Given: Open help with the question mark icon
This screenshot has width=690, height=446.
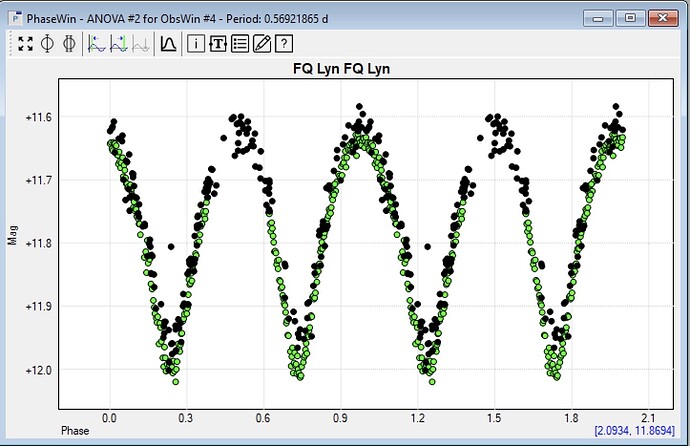Looking at the screenshot, I should (x=284, y=43).
